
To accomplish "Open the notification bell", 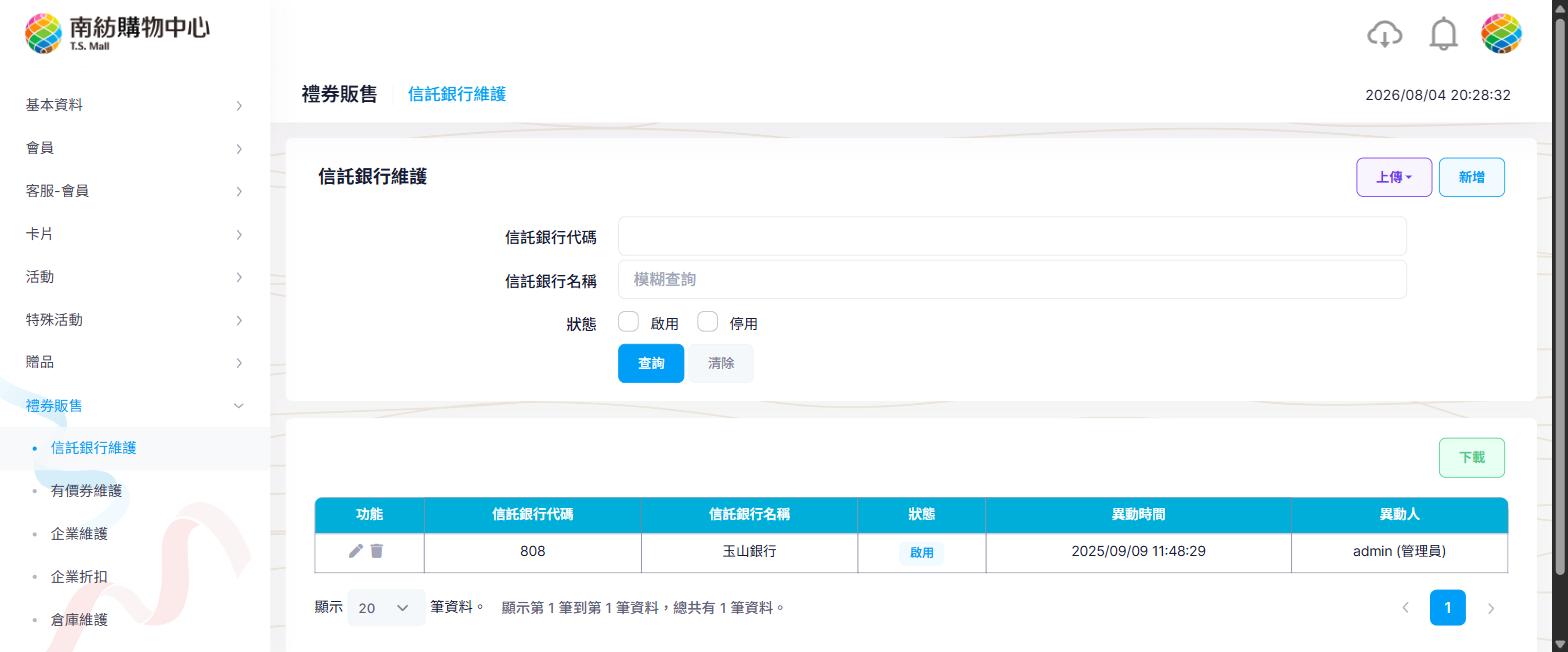I will click(1443, 34).
